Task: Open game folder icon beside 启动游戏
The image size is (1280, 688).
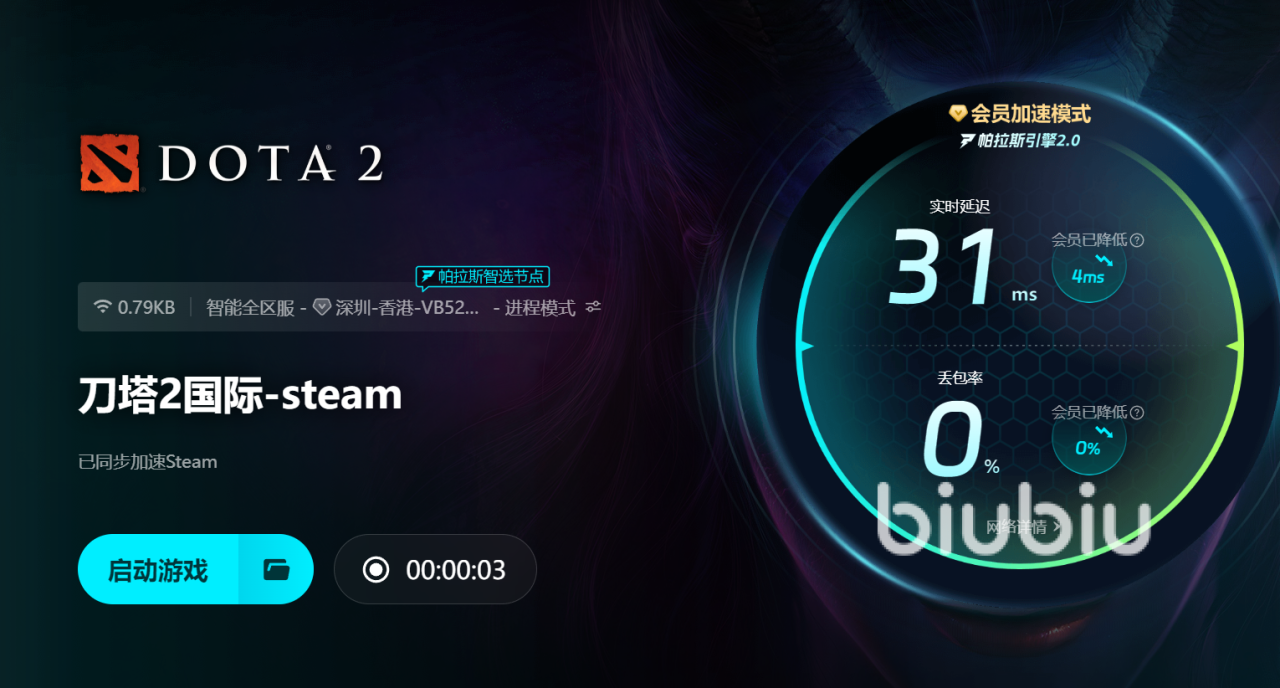Action: pos(276,570)
